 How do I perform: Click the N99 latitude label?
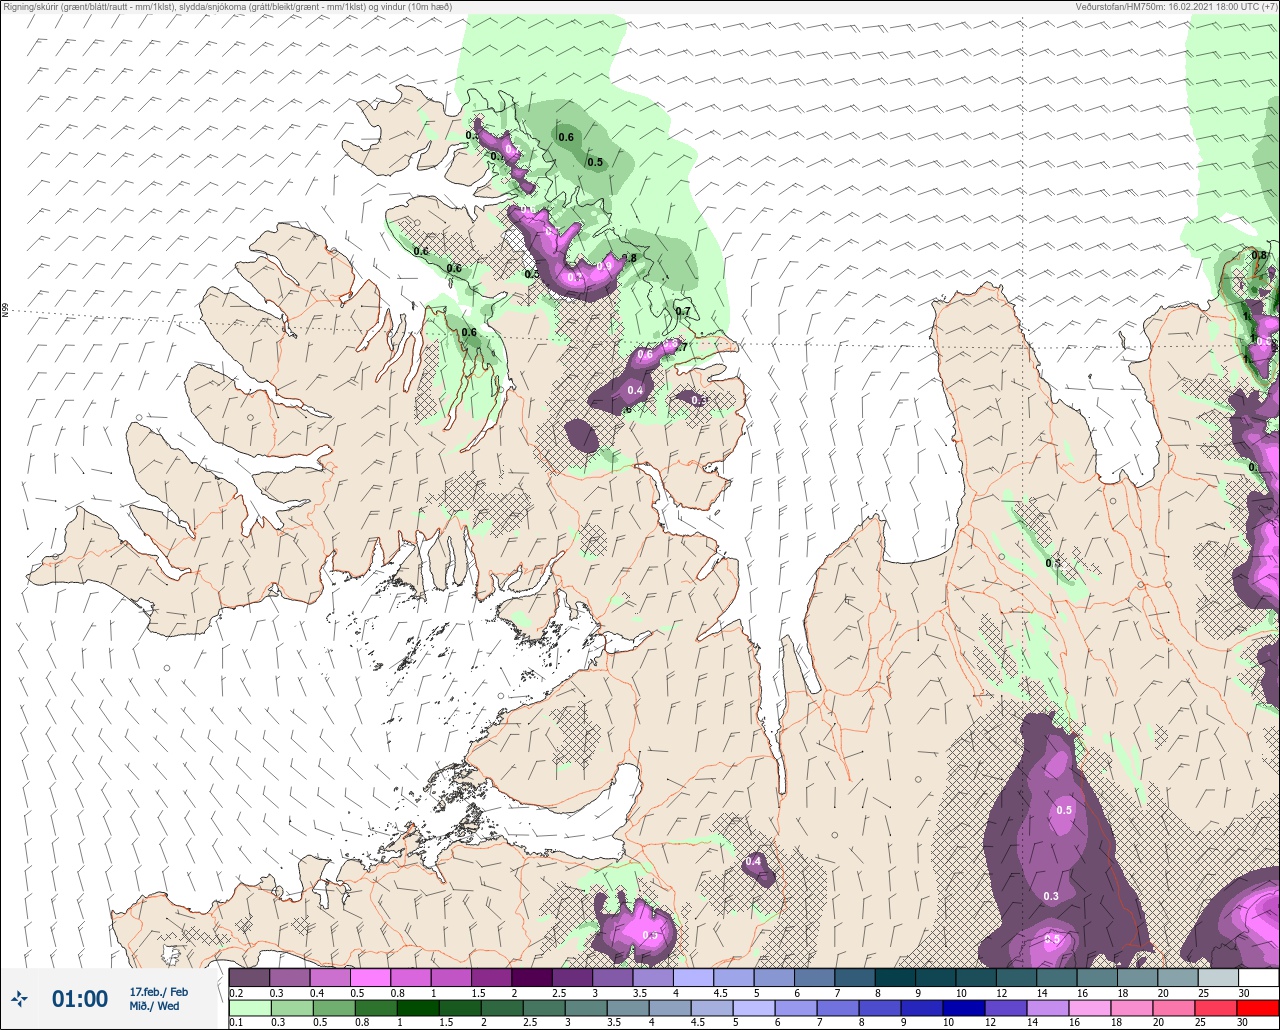pos(5,311)
